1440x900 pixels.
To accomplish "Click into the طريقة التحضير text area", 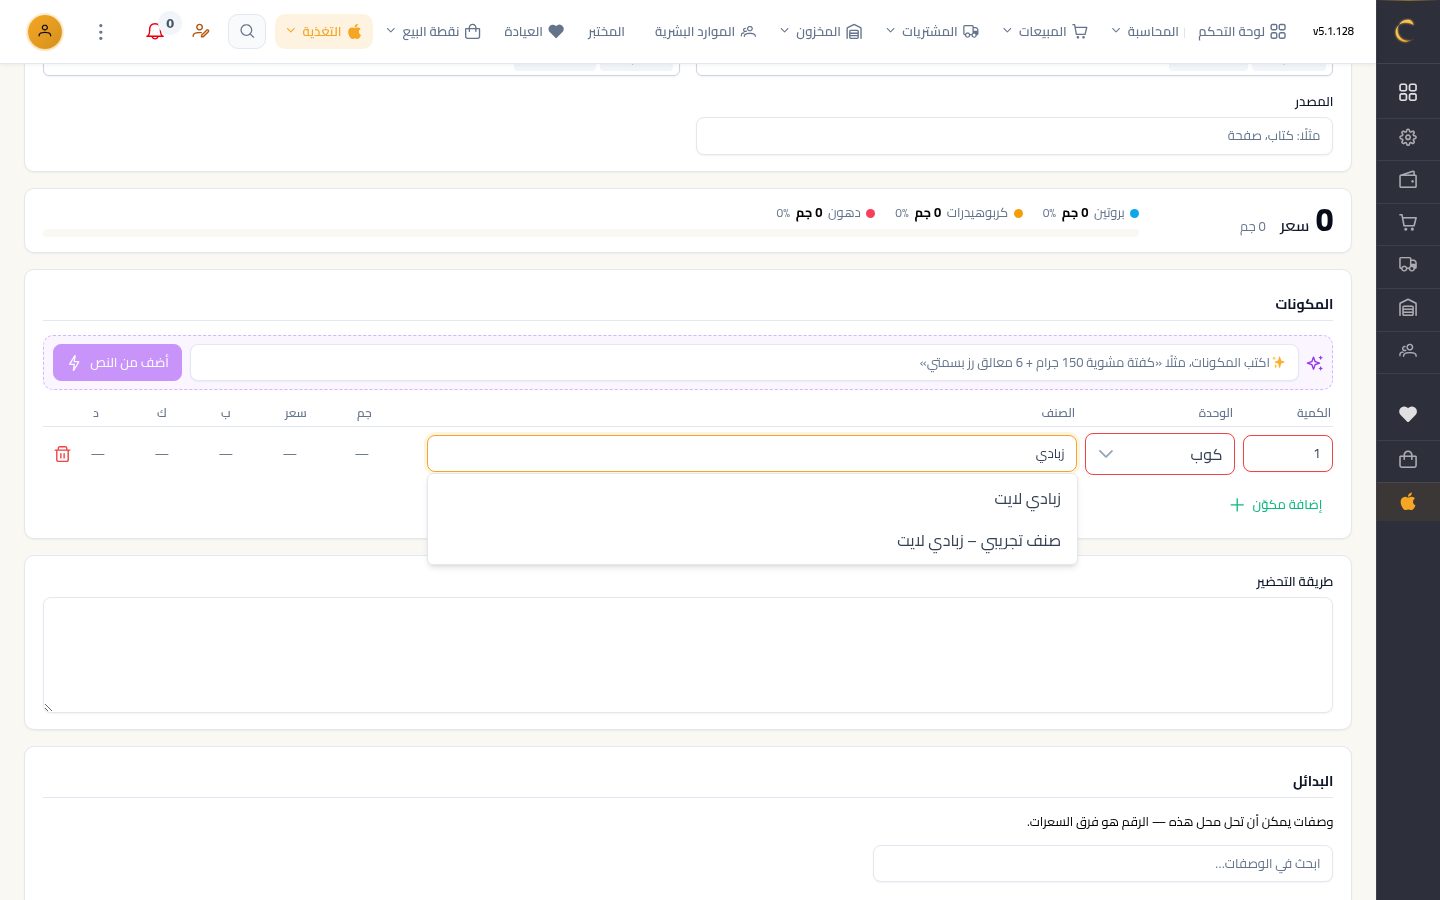I will [x=688, y=655].
